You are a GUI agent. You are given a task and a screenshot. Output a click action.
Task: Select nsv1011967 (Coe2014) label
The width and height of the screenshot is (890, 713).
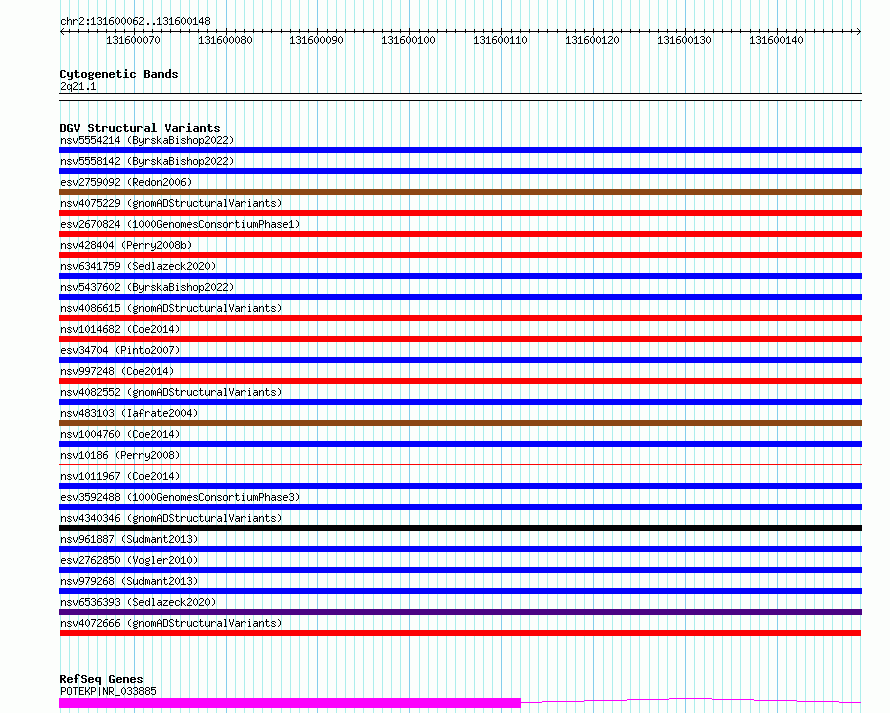coord(120,476)
